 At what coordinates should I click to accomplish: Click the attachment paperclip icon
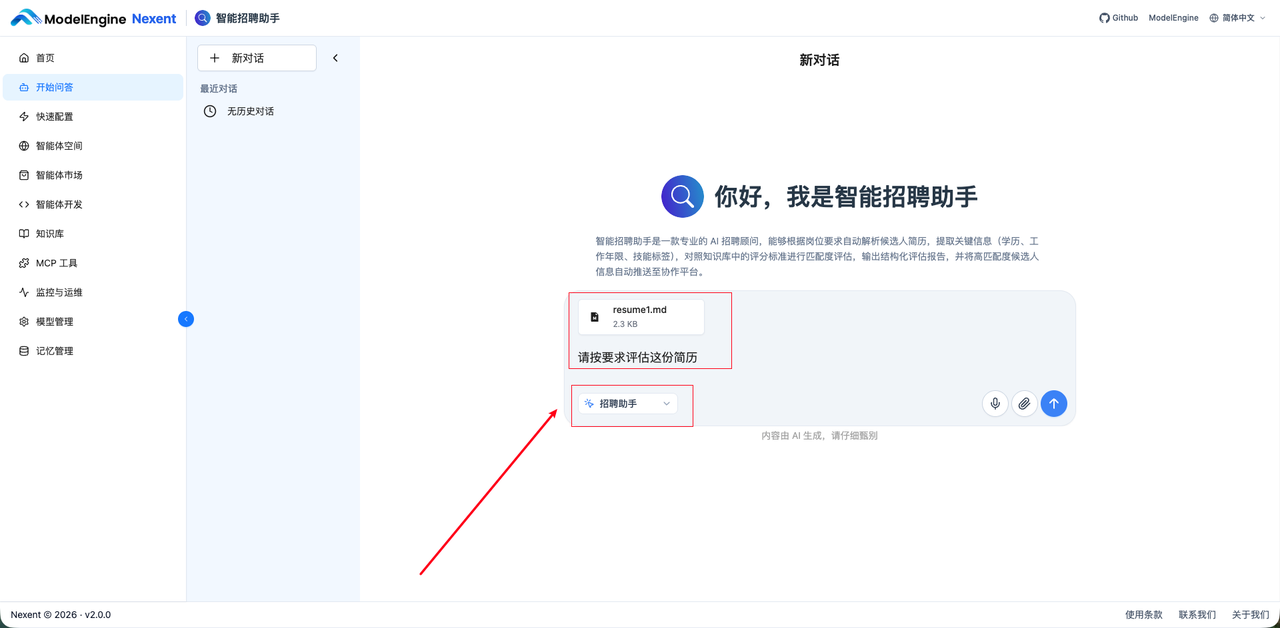pyautogui.click(x=1024, y=403)
